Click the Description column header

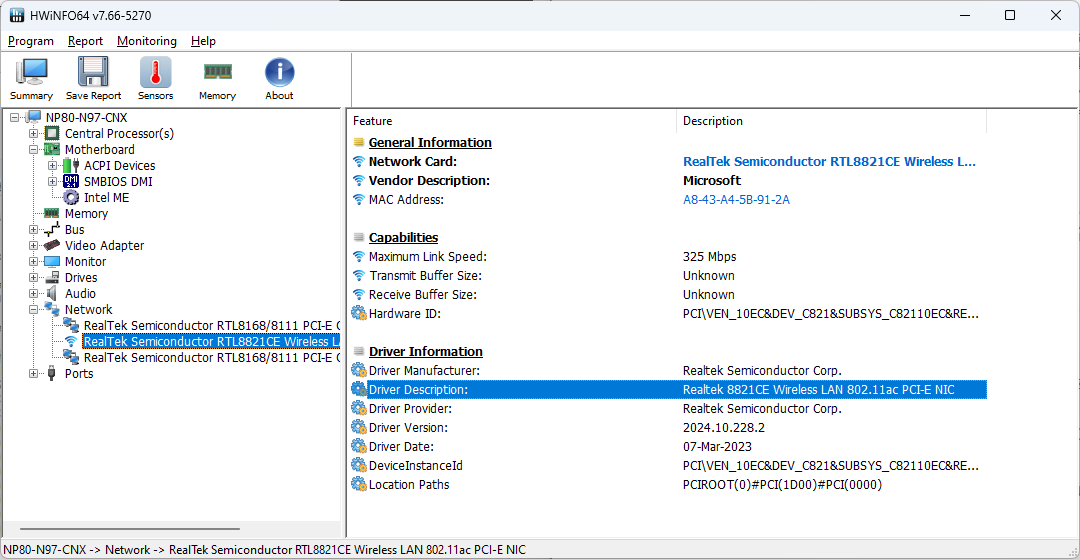point(831,121)
